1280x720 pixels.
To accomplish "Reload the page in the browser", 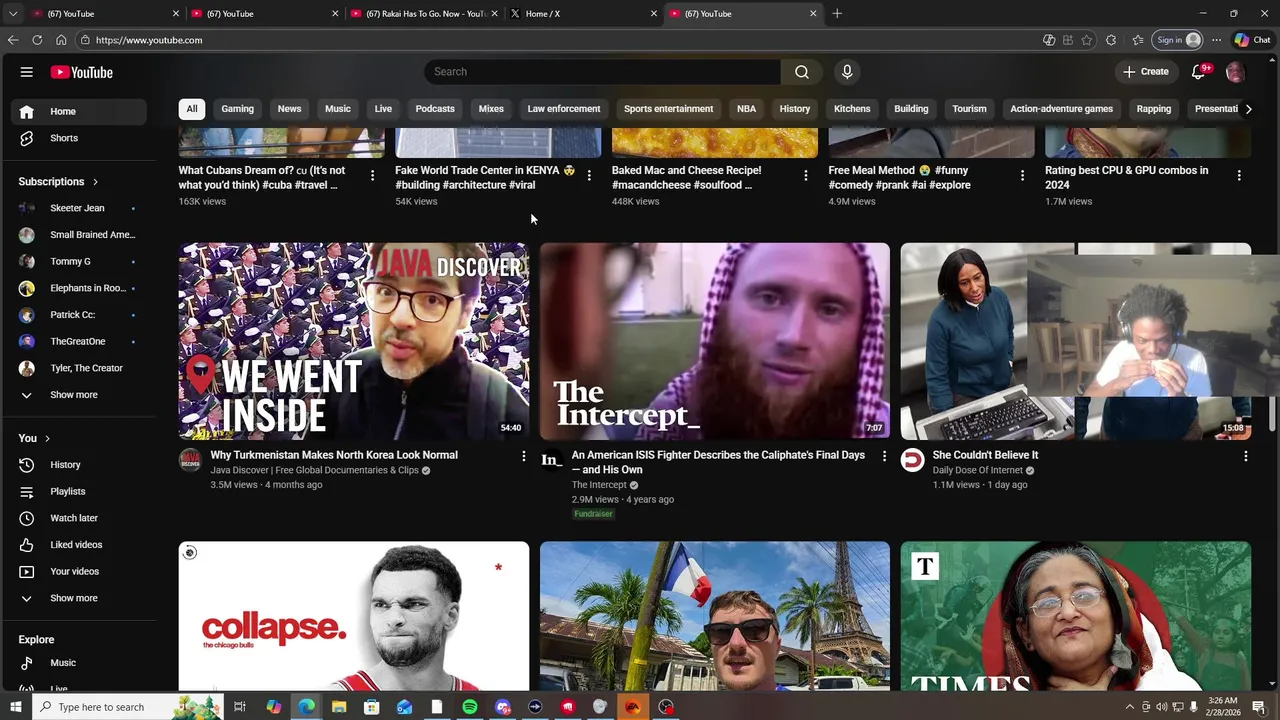I will click(x=37, y=40).
